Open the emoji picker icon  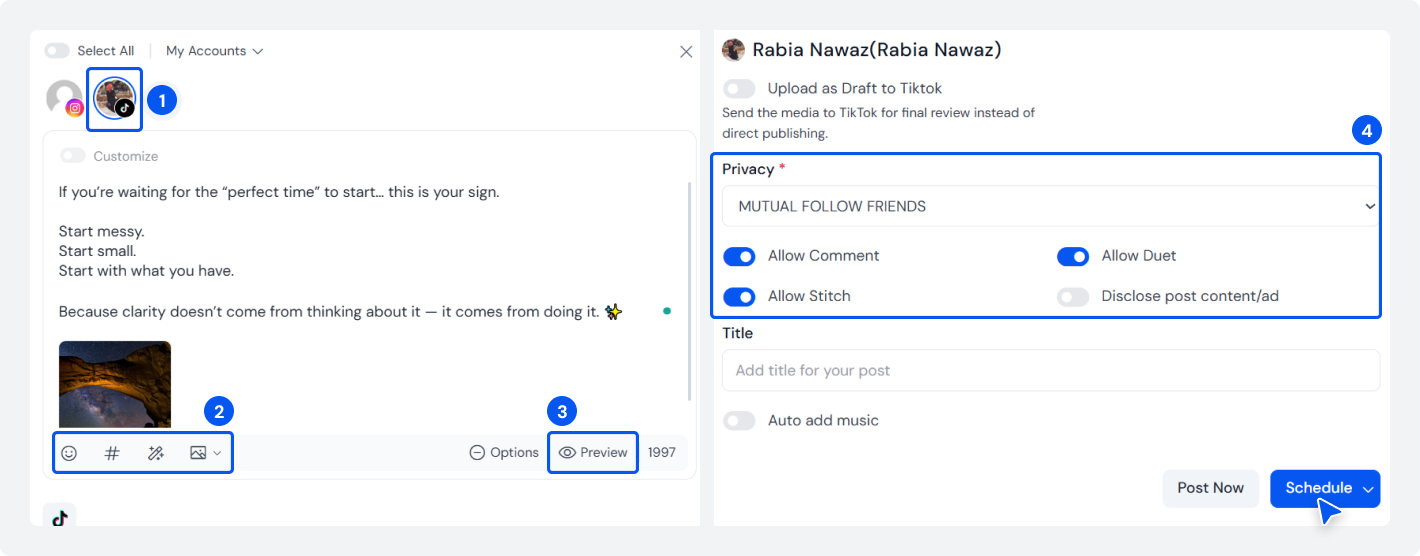coord(69,453)
